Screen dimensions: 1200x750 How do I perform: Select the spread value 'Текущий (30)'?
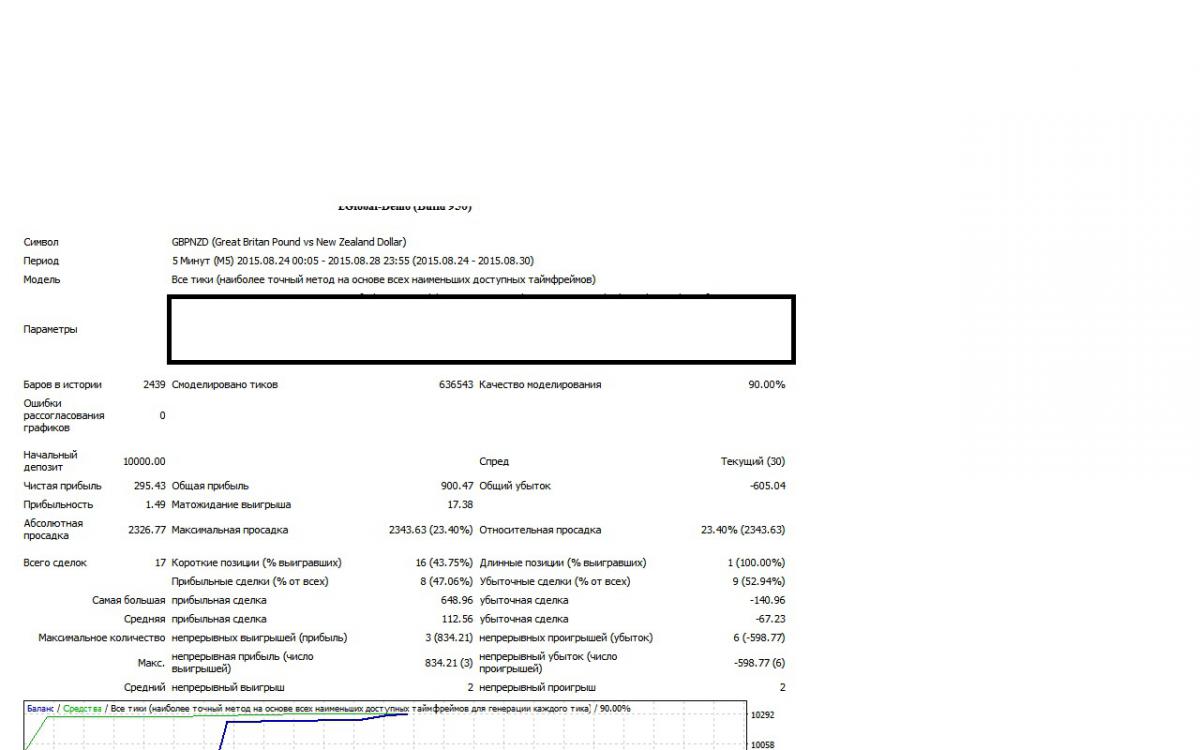click(753, 462)
